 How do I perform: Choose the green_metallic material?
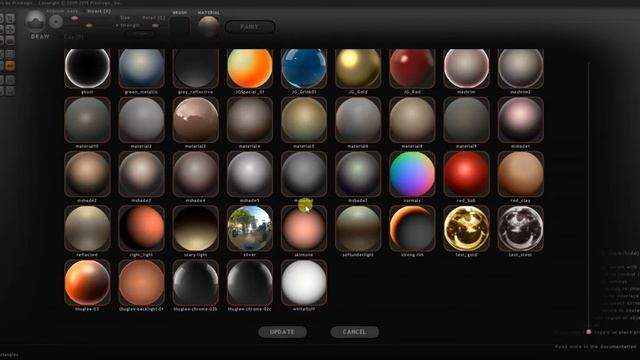(141, 68)
